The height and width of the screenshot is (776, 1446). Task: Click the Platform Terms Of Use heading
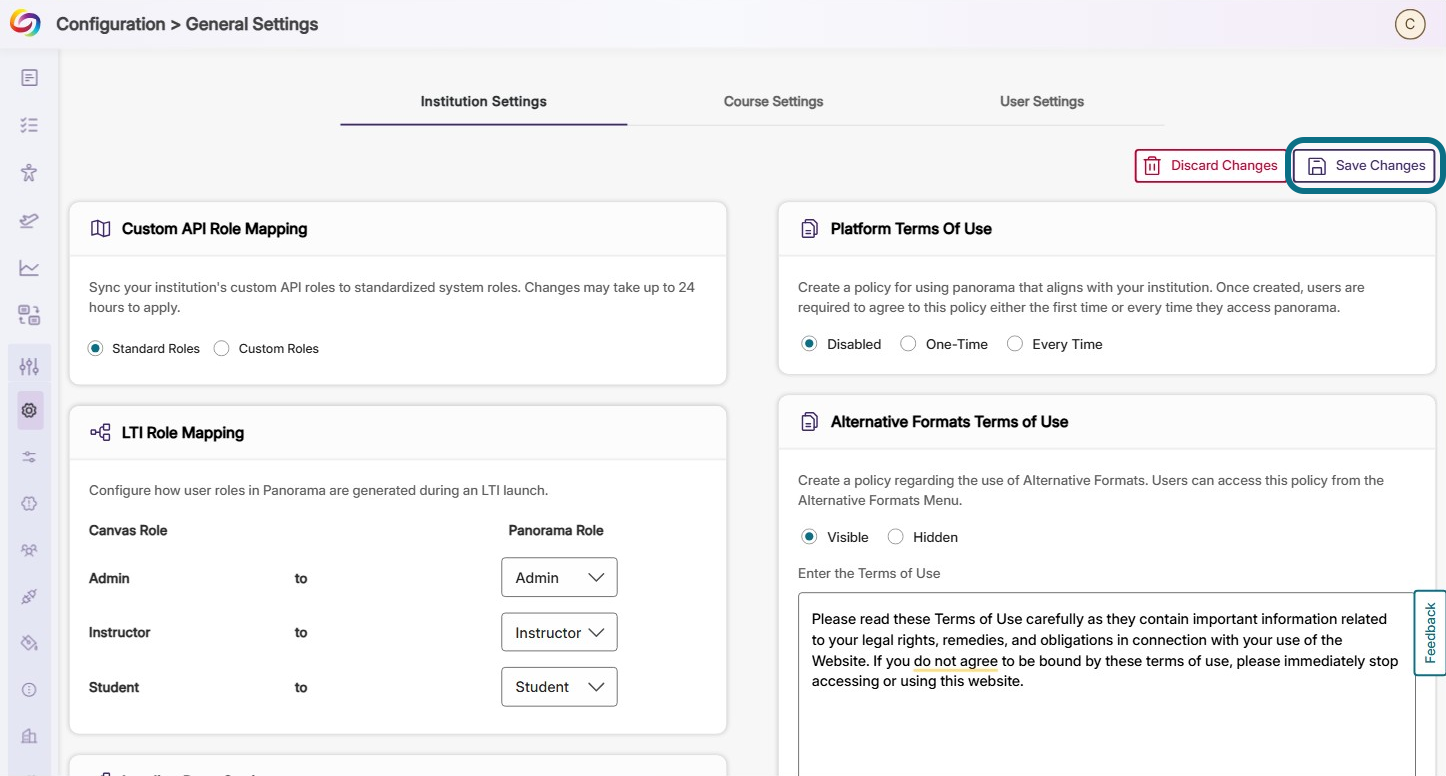click(x=911, y=229)
